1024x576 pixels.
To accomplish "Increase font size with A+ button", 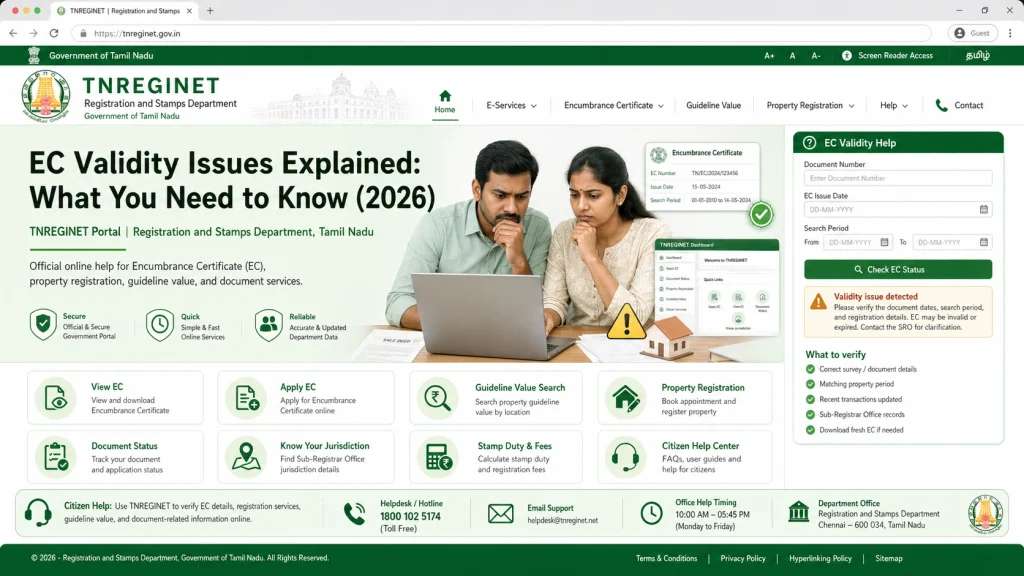I will click(x=769, y=56).
